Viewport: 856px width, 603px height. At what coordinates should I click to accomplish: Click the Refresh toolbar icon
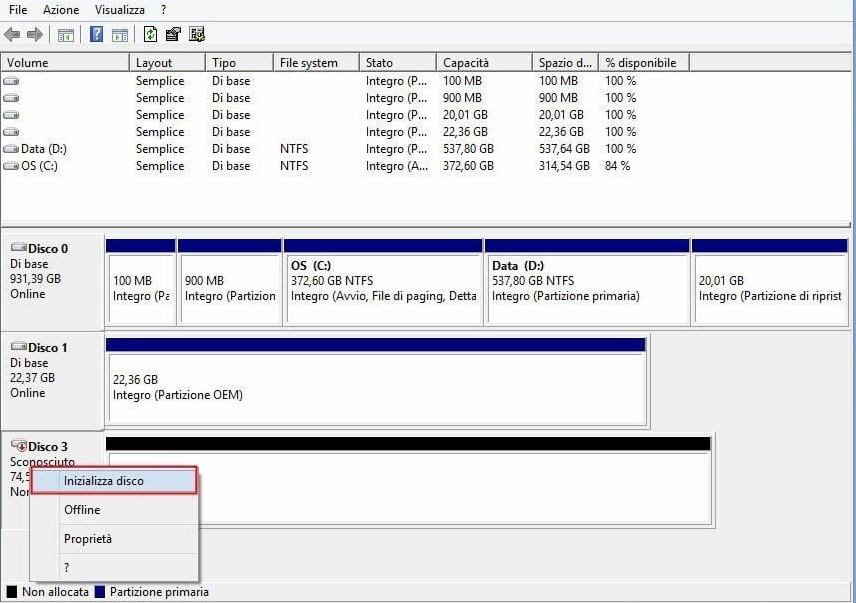pos(150,33)
